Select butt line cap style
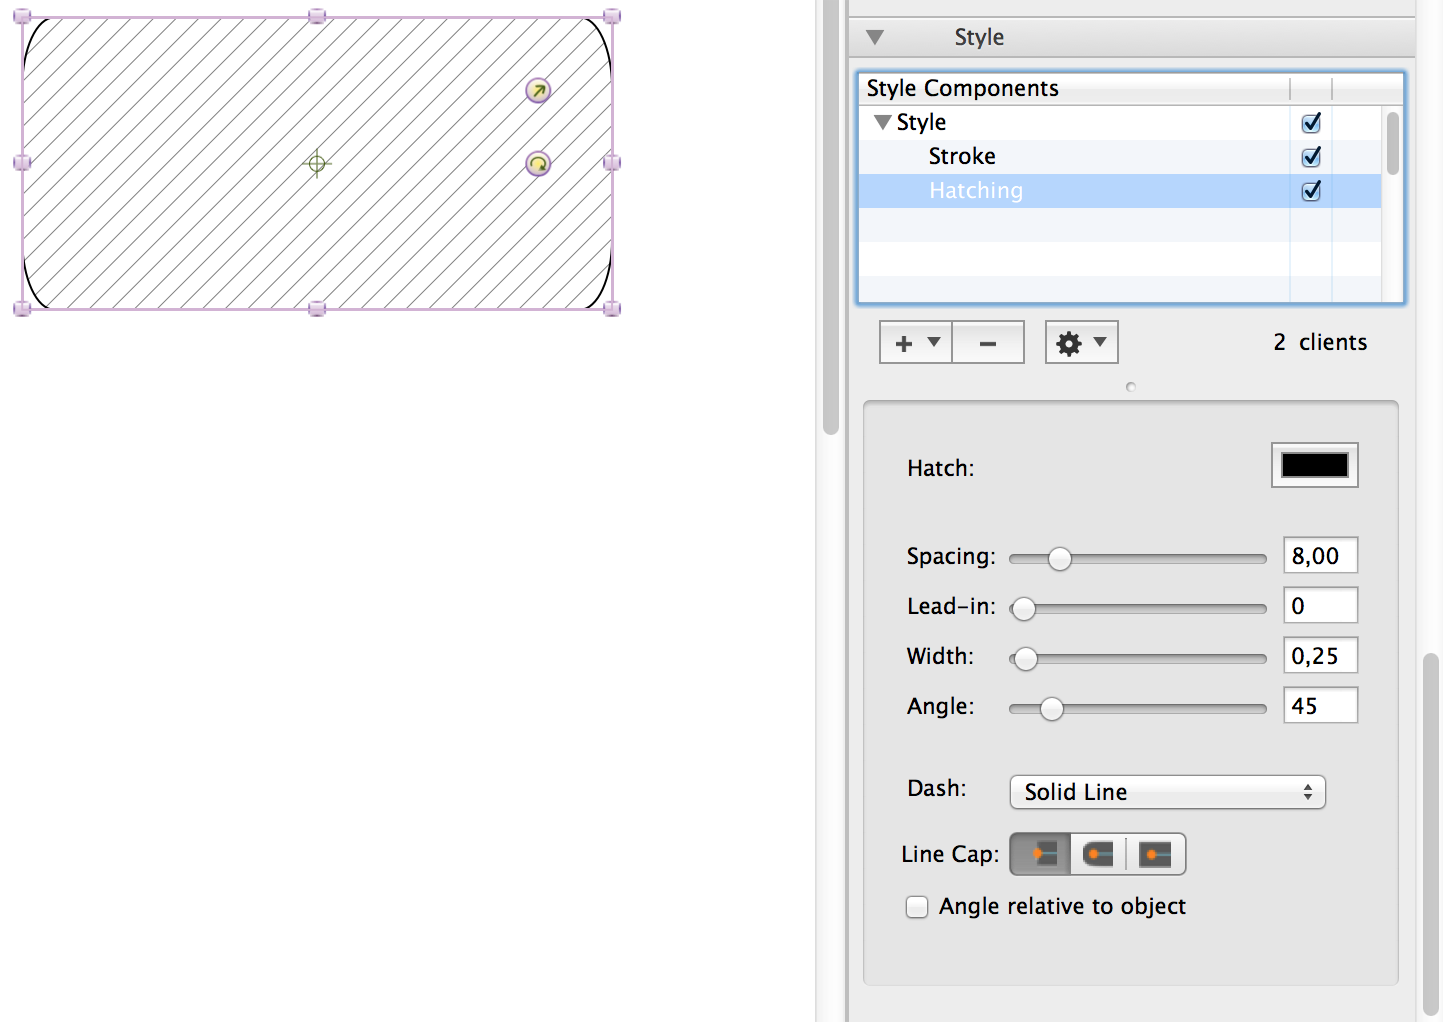Viewport: 1443px width, 1022px height. [1041, 854]
